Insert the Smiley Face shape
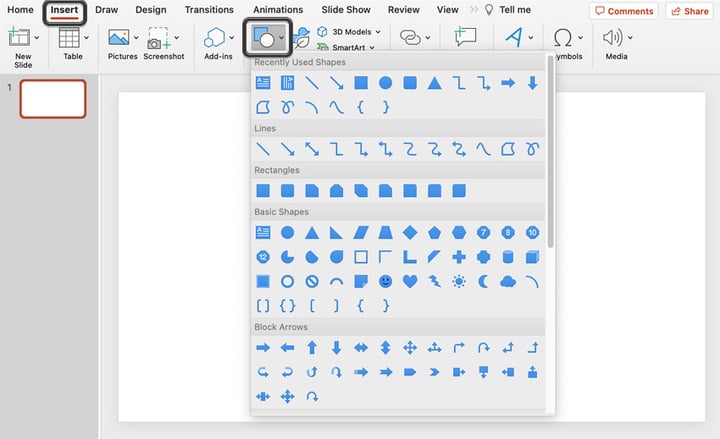Viewport: 720px width, 439px height. coord(385,281)
